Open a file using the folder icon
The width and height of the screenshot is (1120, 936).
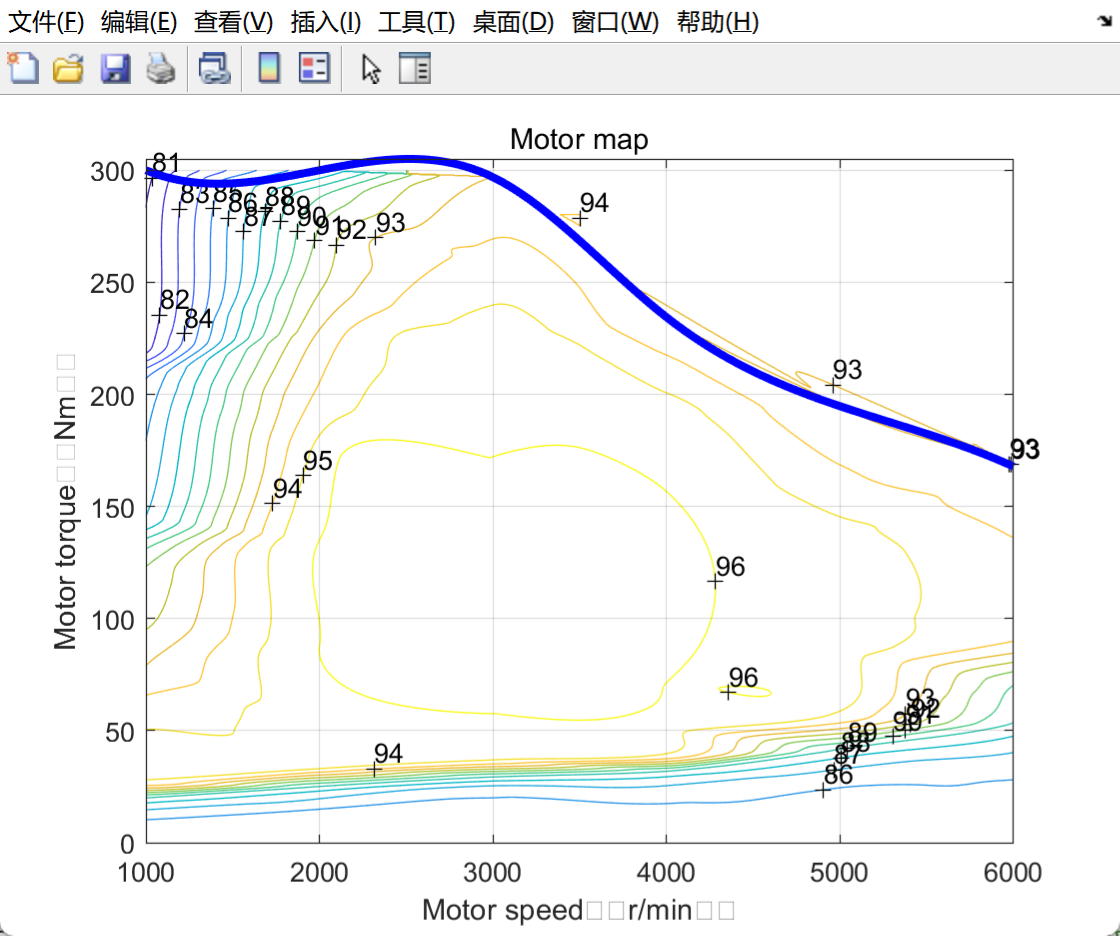pos(68,69)
